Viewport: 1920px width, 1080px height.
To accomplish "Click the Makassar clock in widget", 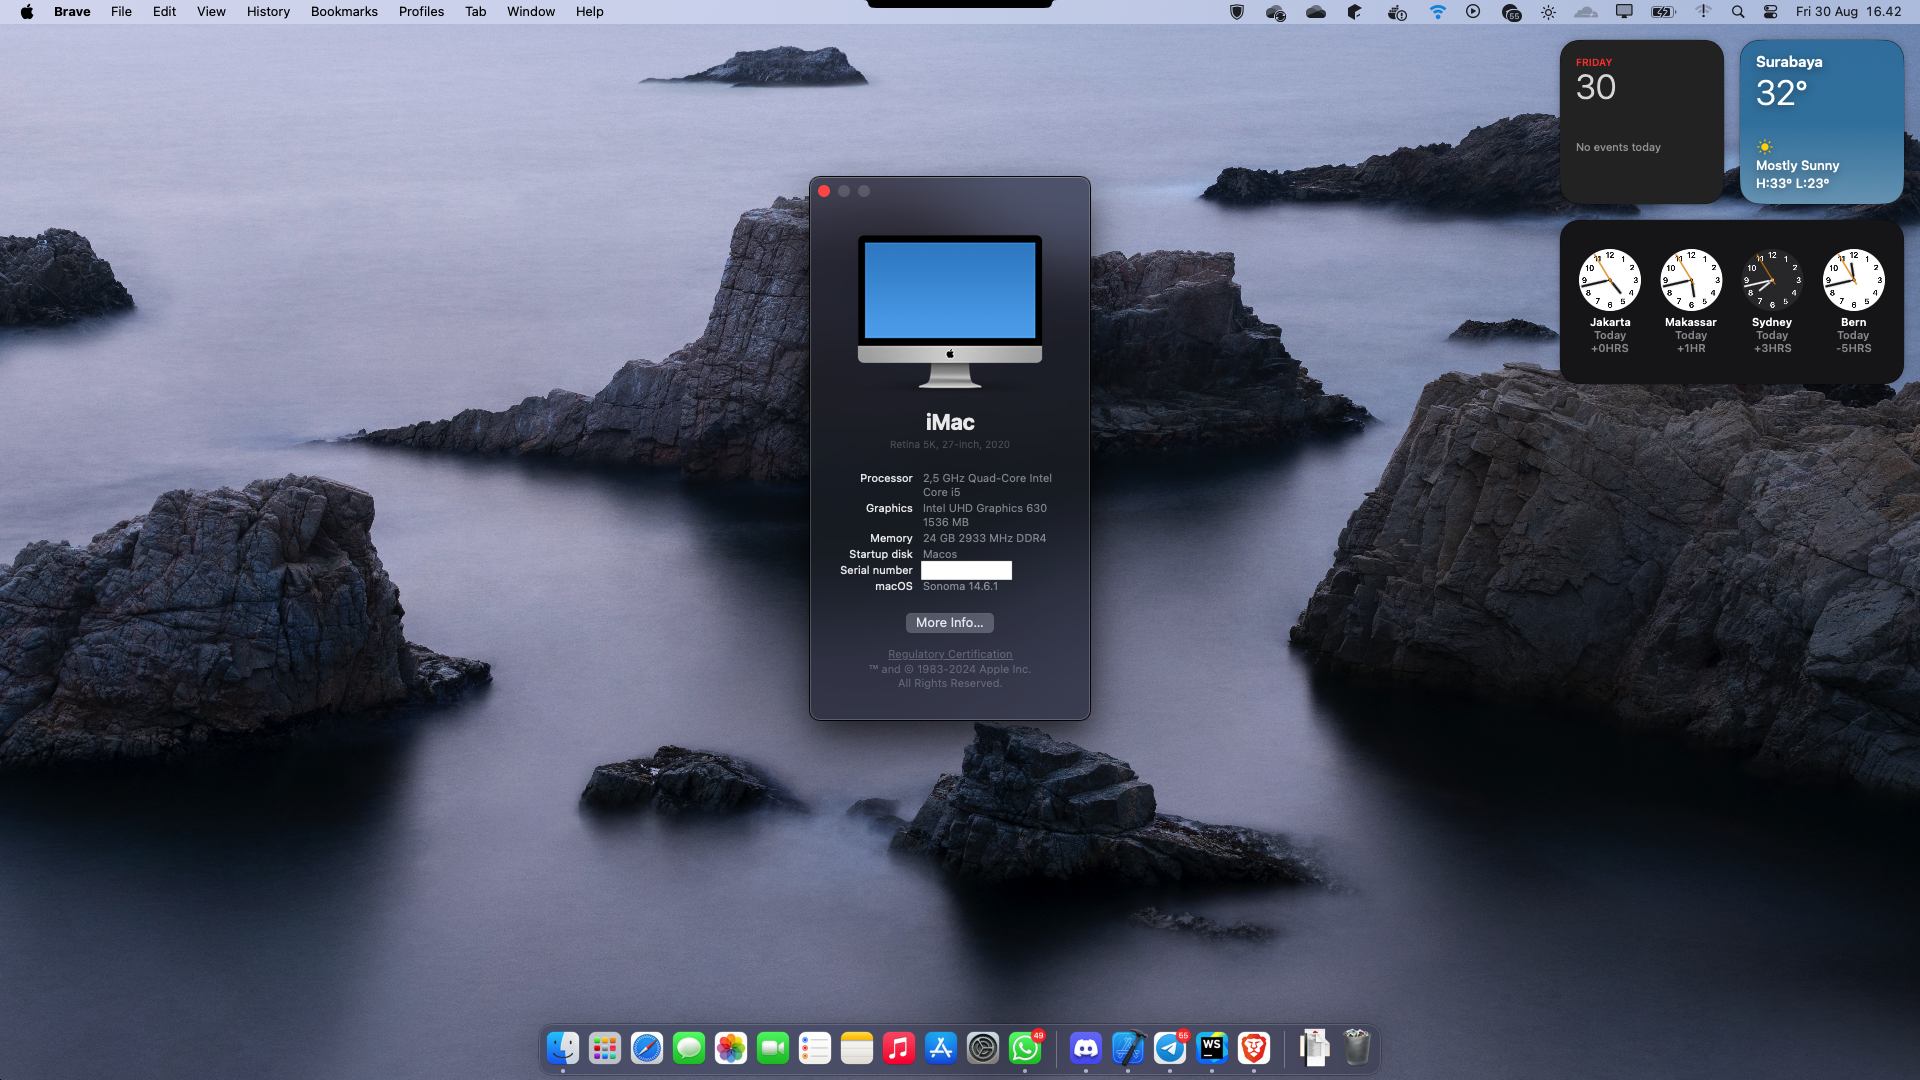I will coord(1691,280).
